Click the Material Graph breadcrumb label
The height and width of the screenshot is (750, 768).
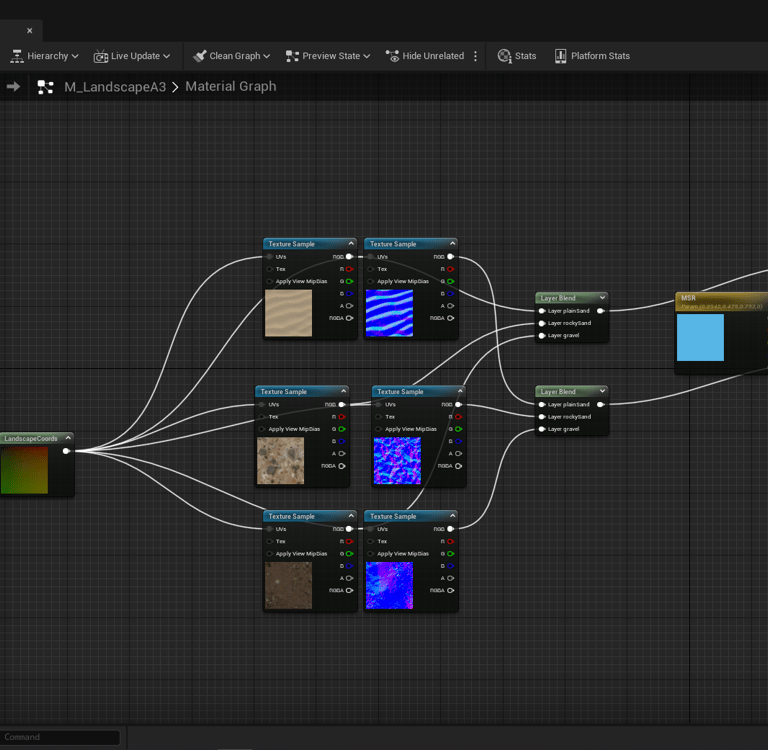(x=230, y=87)
